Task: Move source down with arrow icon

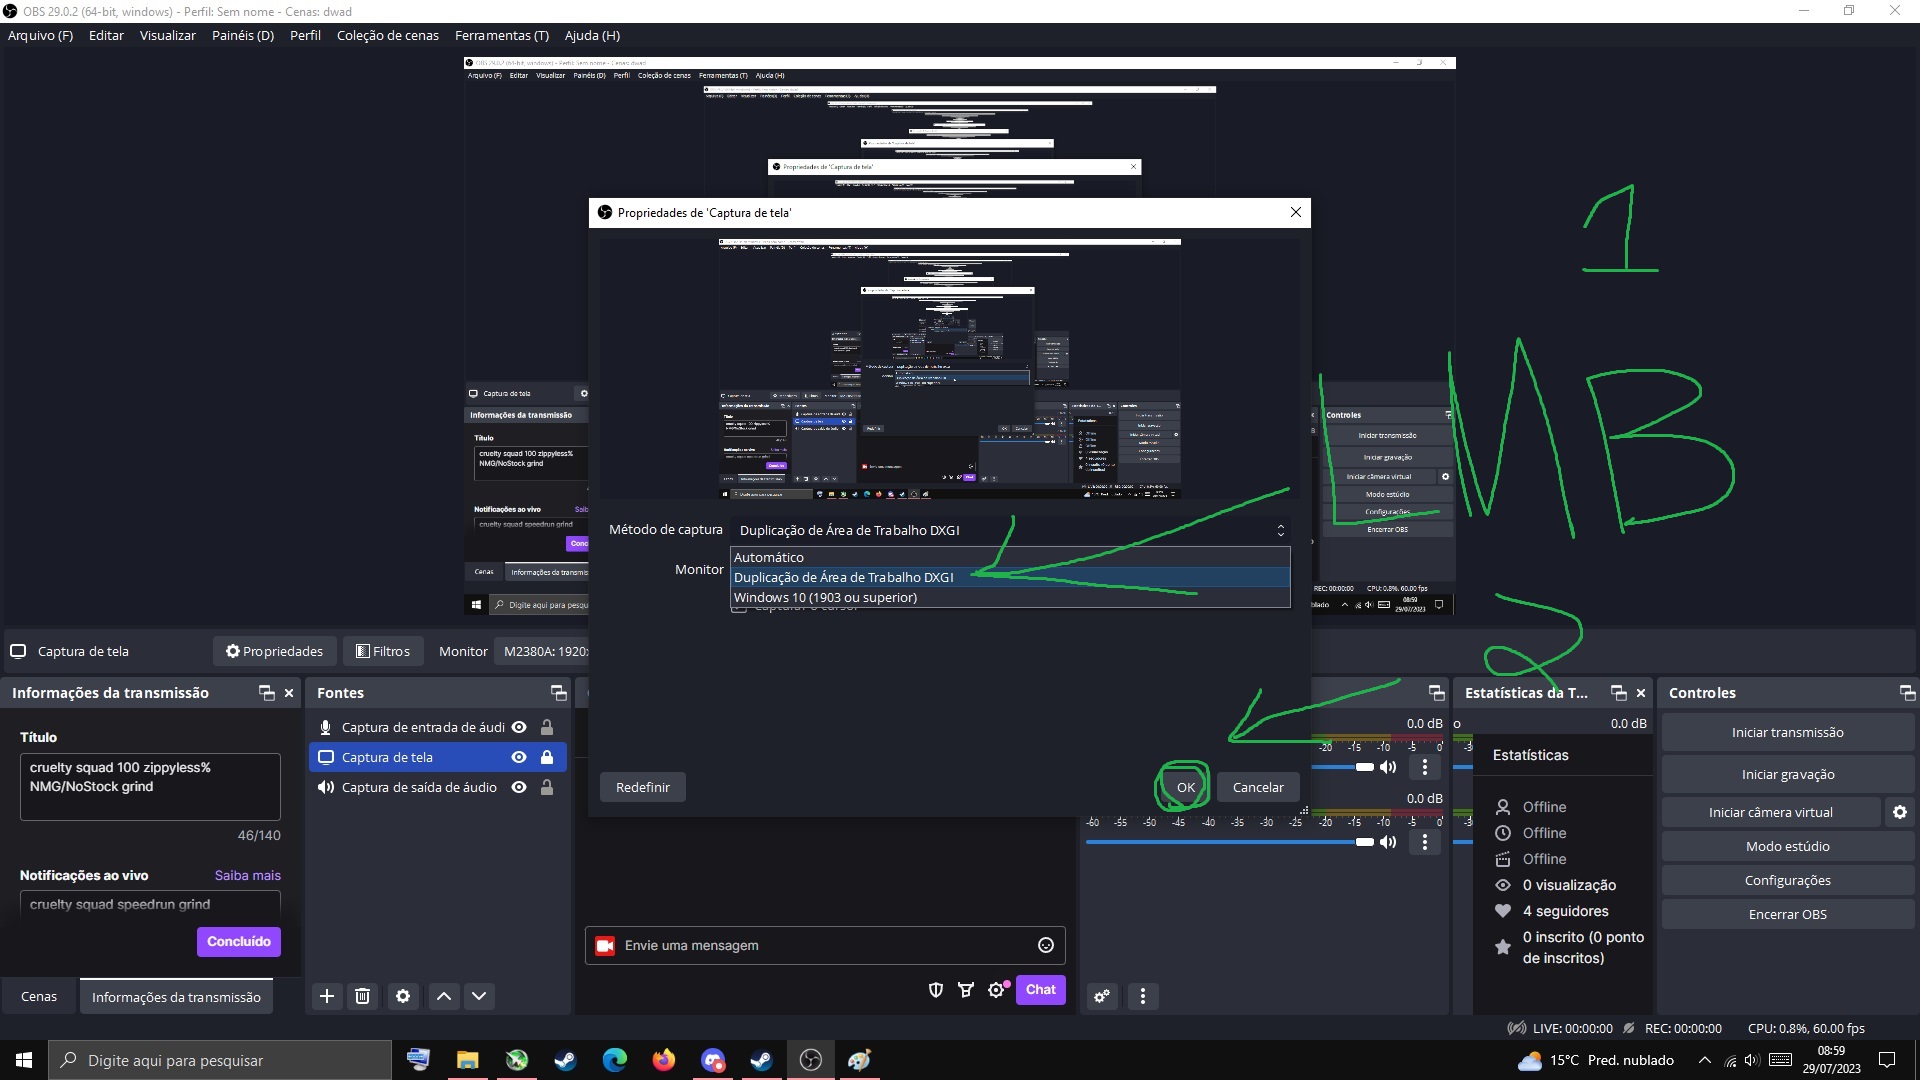Action: [x=479, y=996]
